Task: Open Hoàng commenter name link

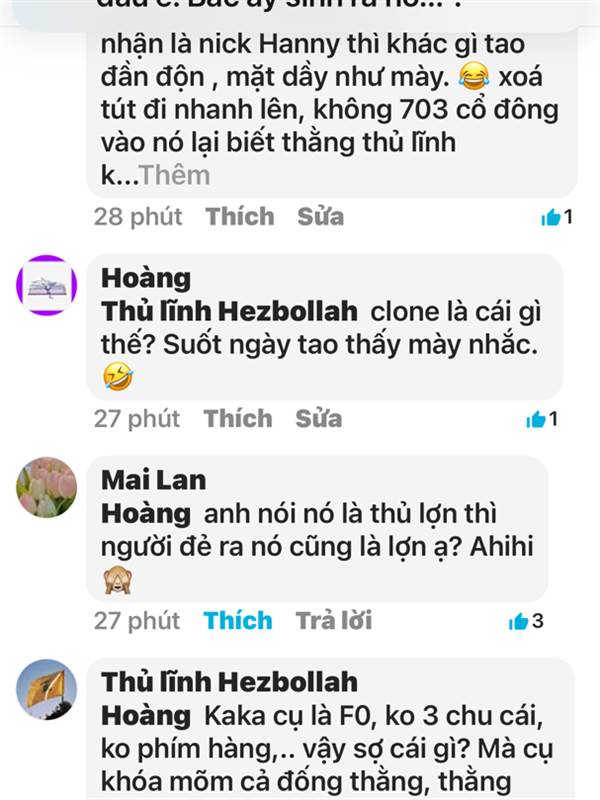Action: click(146, 278)
